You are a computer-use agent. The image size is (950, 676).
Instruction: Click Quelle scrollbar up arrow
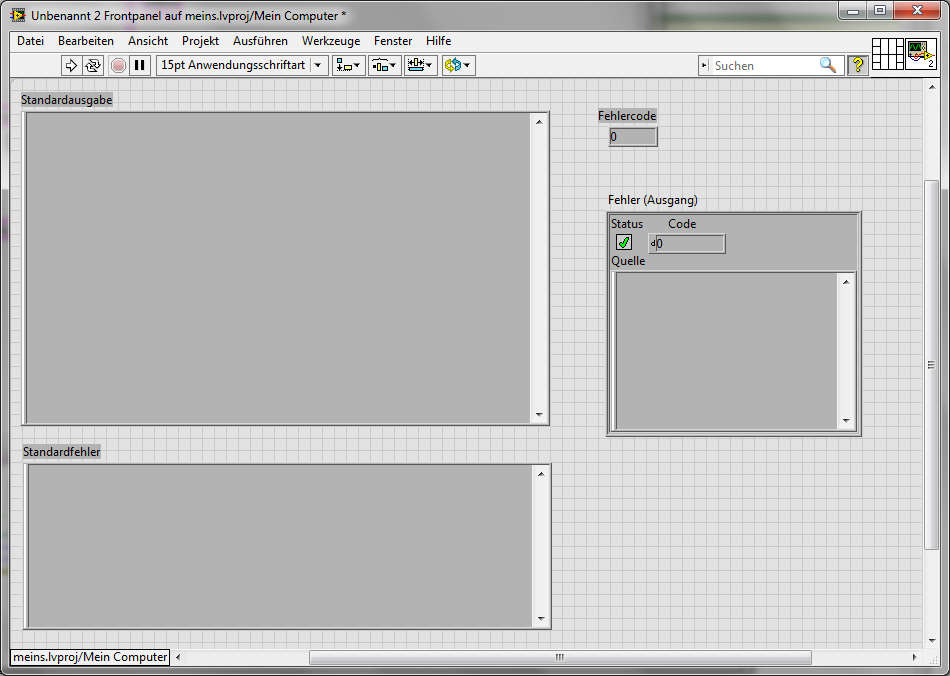[846, 282]
